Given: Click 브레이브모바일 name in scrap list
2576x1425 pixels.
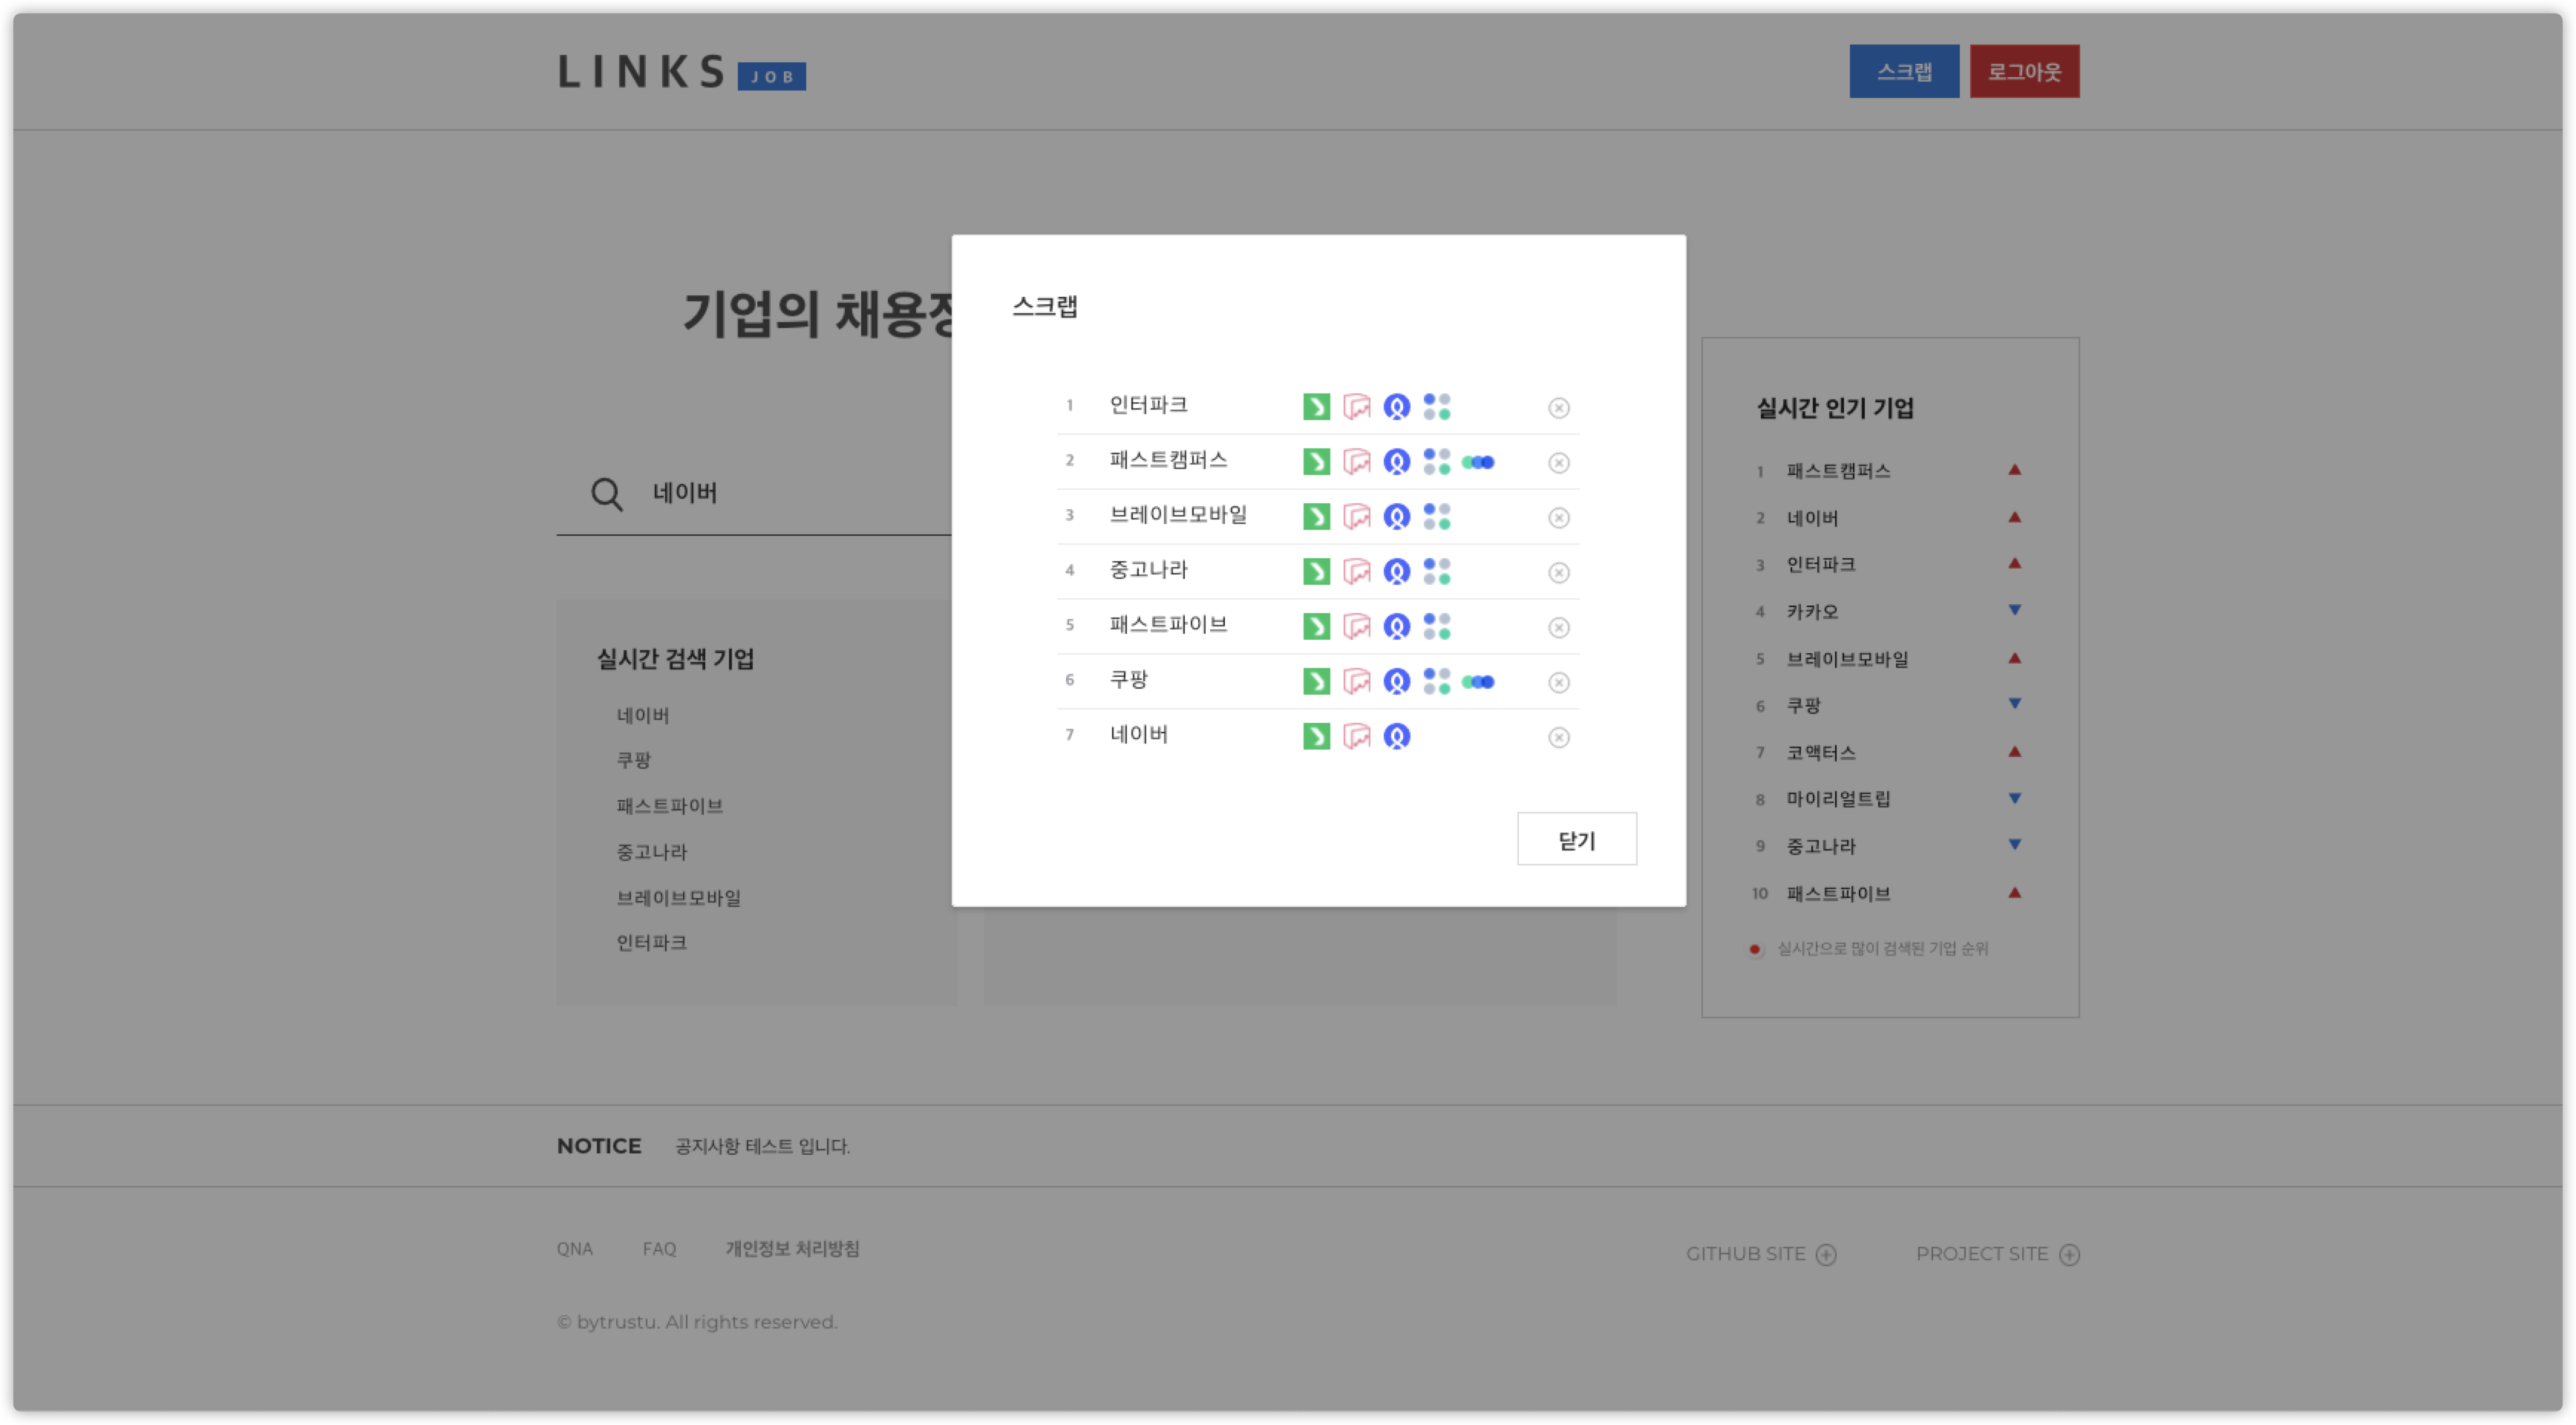Looking at the screenshot, I should coord(1178,515).
